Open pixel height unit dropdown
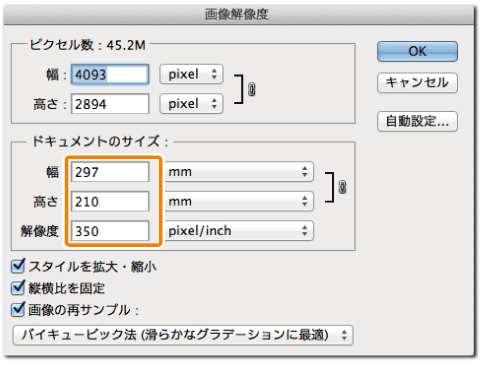This screenshot has width=491, height=367. pos(191,104)
